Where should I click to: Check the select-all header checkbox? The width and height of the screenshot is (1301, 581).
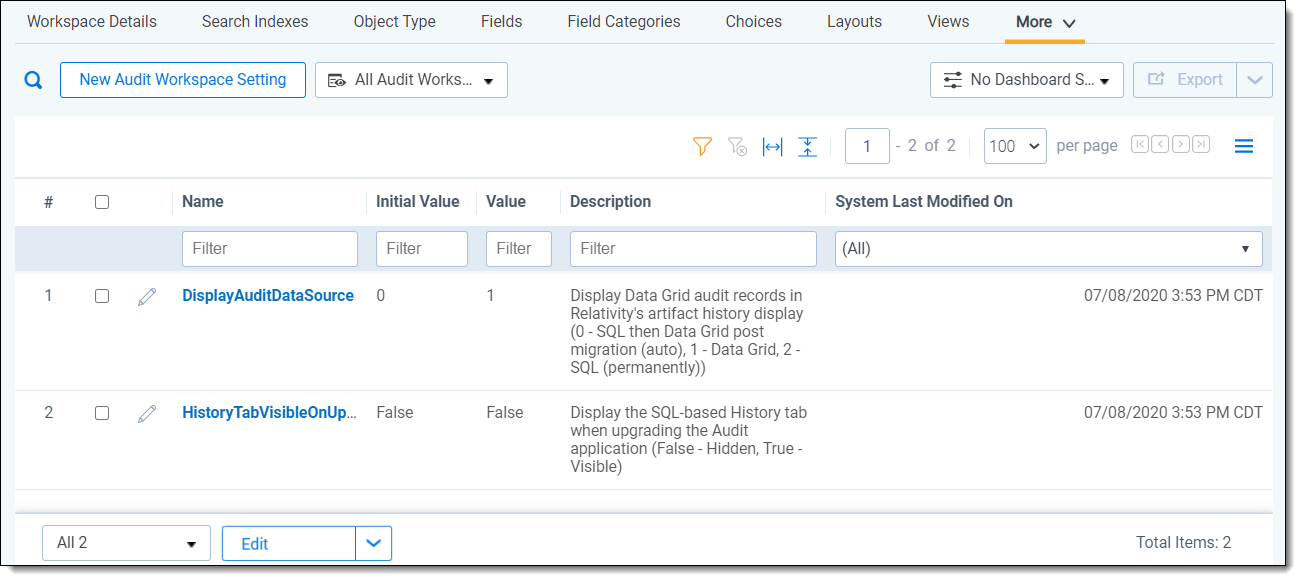(101, 202)
